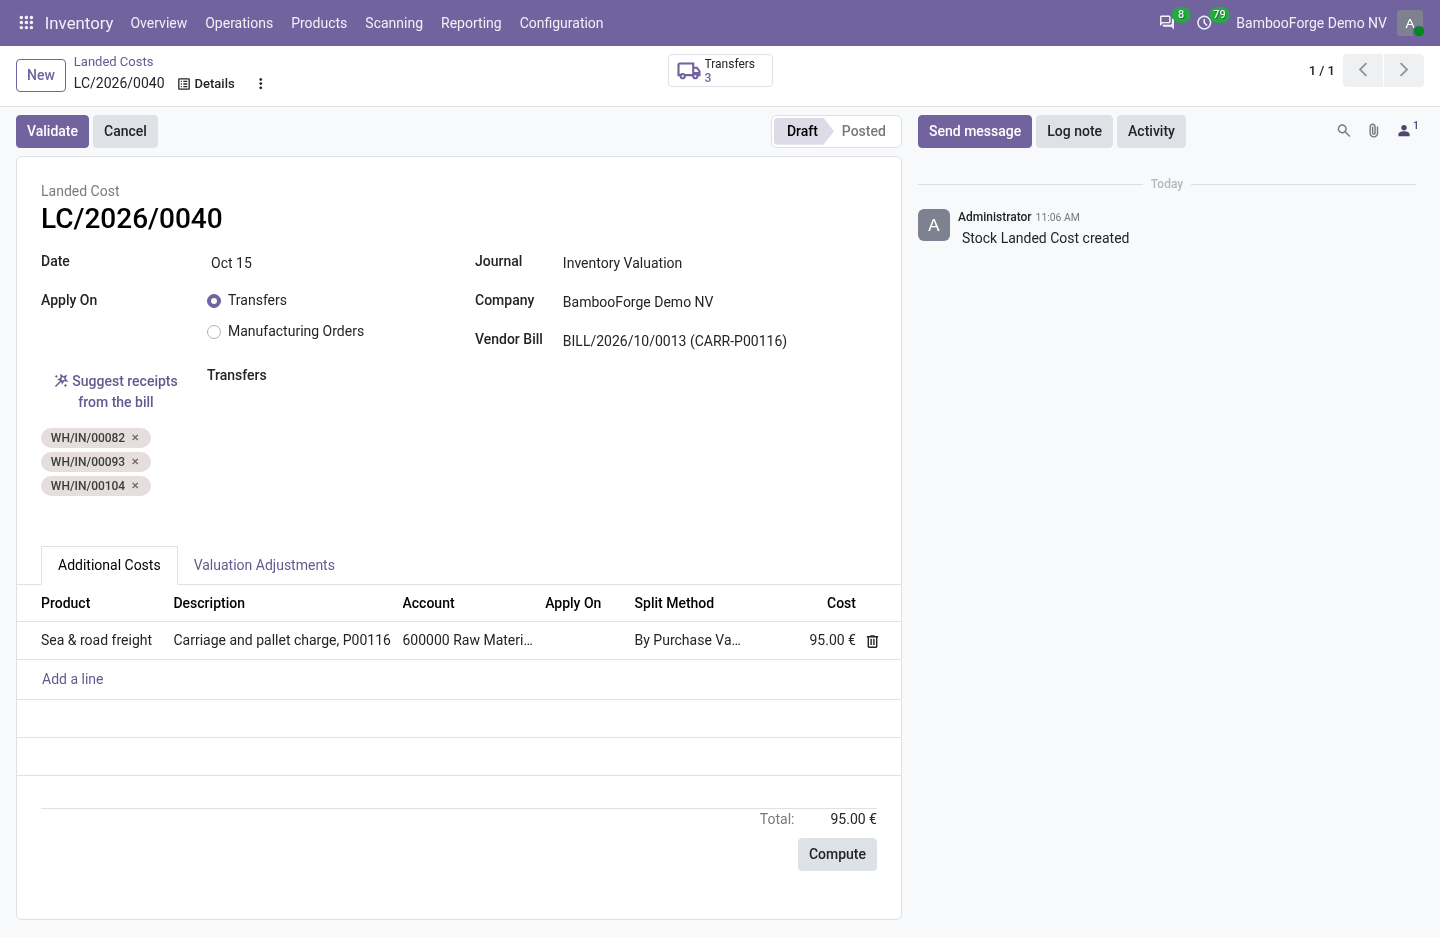Switch to the Additional Costs tab

[109, 565]
